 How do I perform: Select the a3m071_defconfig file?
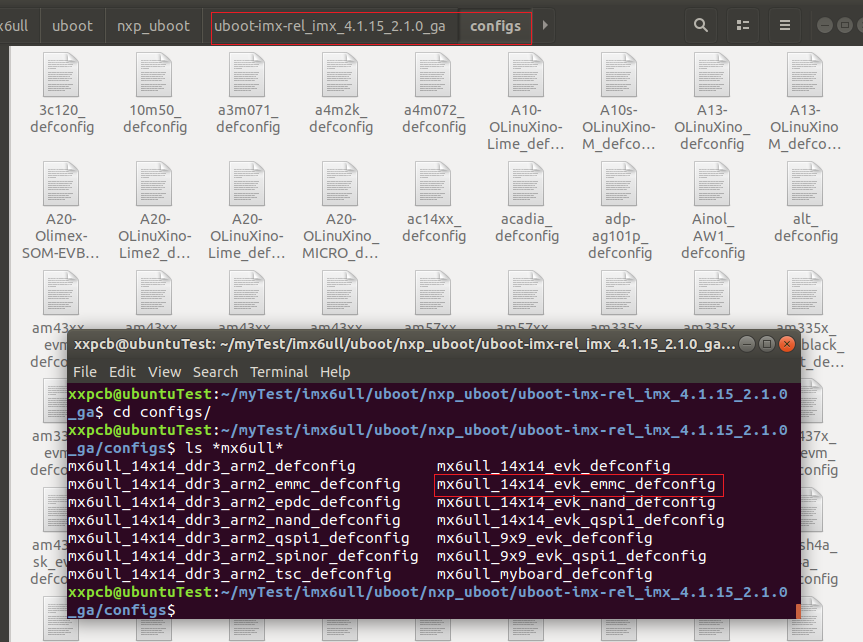click(248, 94)
